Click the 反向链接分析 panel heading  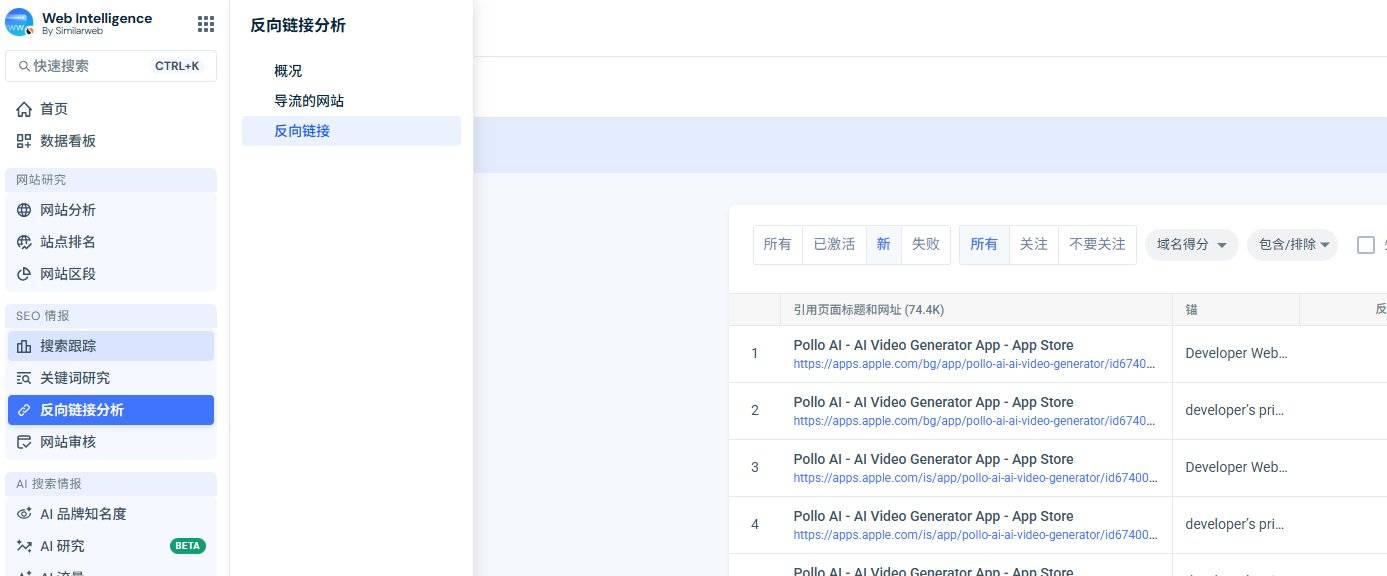click(298, 26)
